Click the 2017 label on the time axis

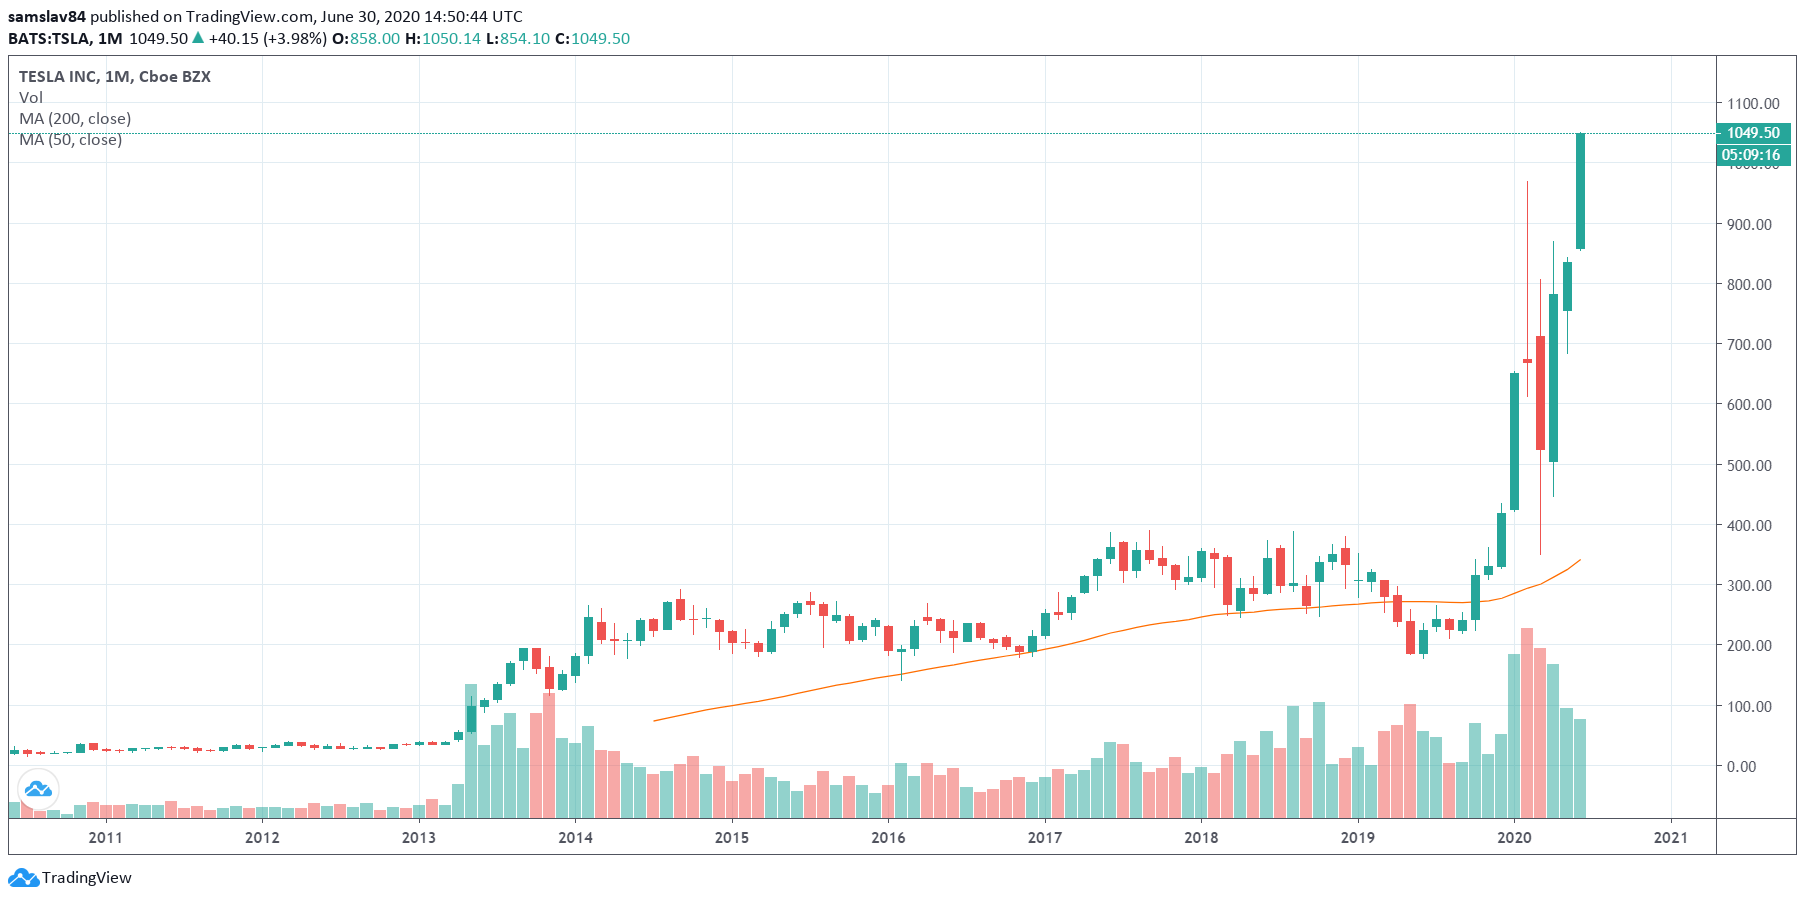click(1045, 837)
